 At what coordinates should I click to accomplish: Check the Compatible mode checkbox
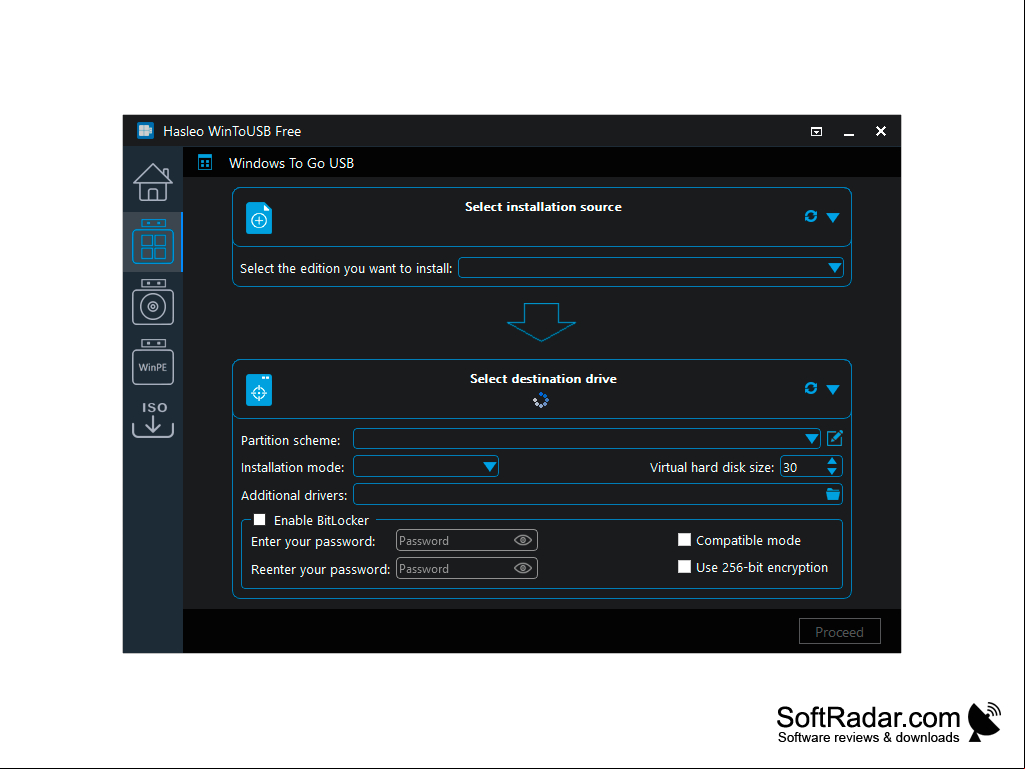pos(684,539)
